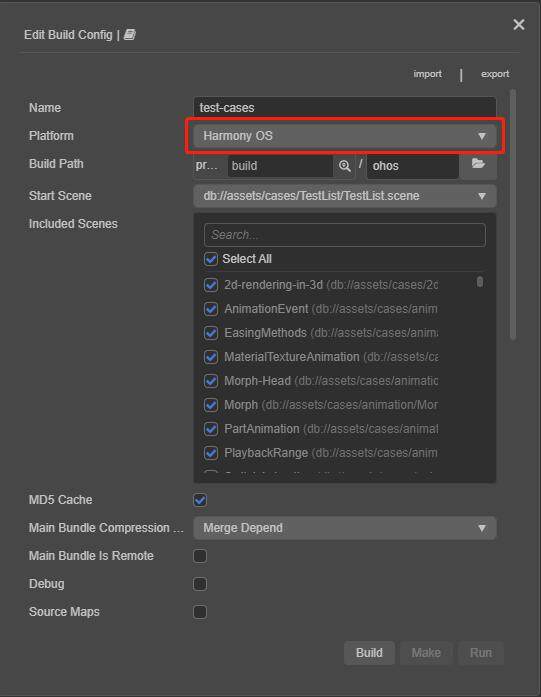This screenshot has width=541, height=697.
Task: Click the import link
Action: click(427, 74)
